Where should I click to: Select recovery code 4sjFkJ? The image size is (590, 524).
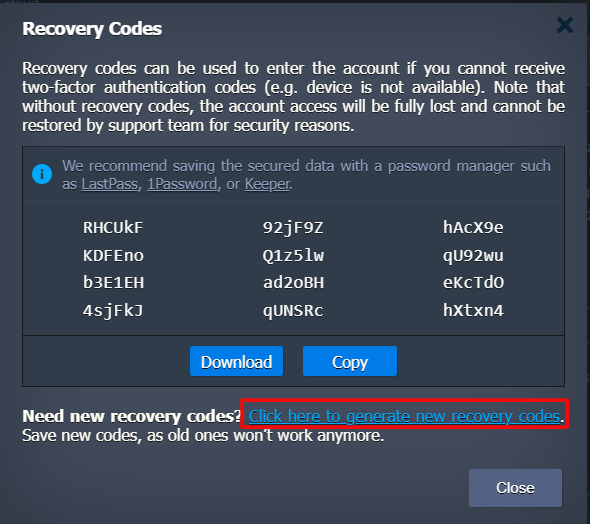[x=113, y=311]
